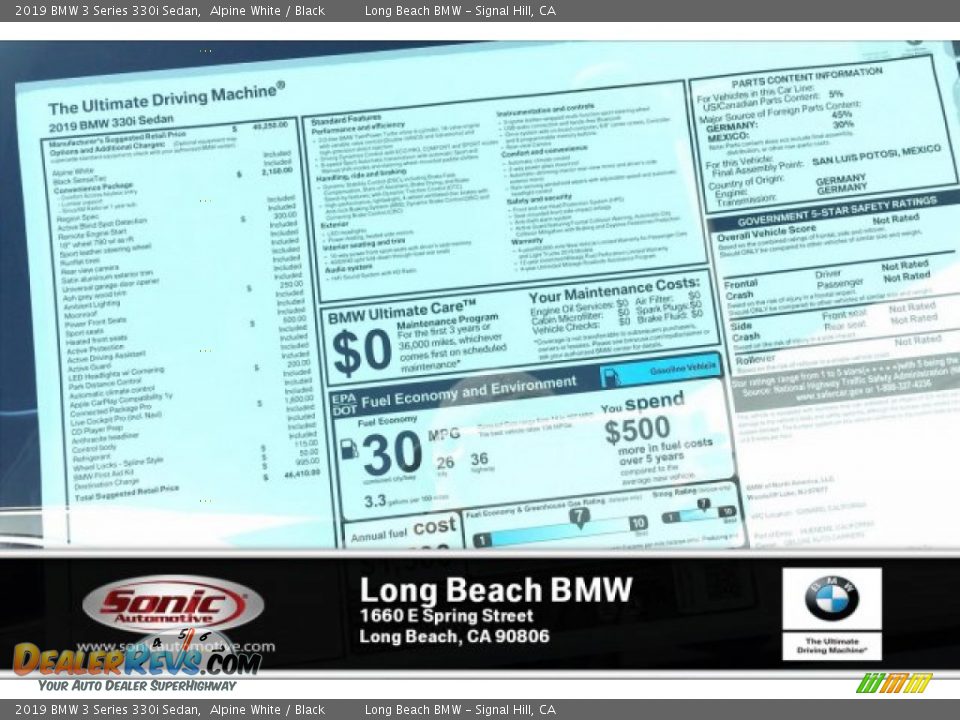Click the 'Frontal Crash' rating label

[x=740, y=290]
